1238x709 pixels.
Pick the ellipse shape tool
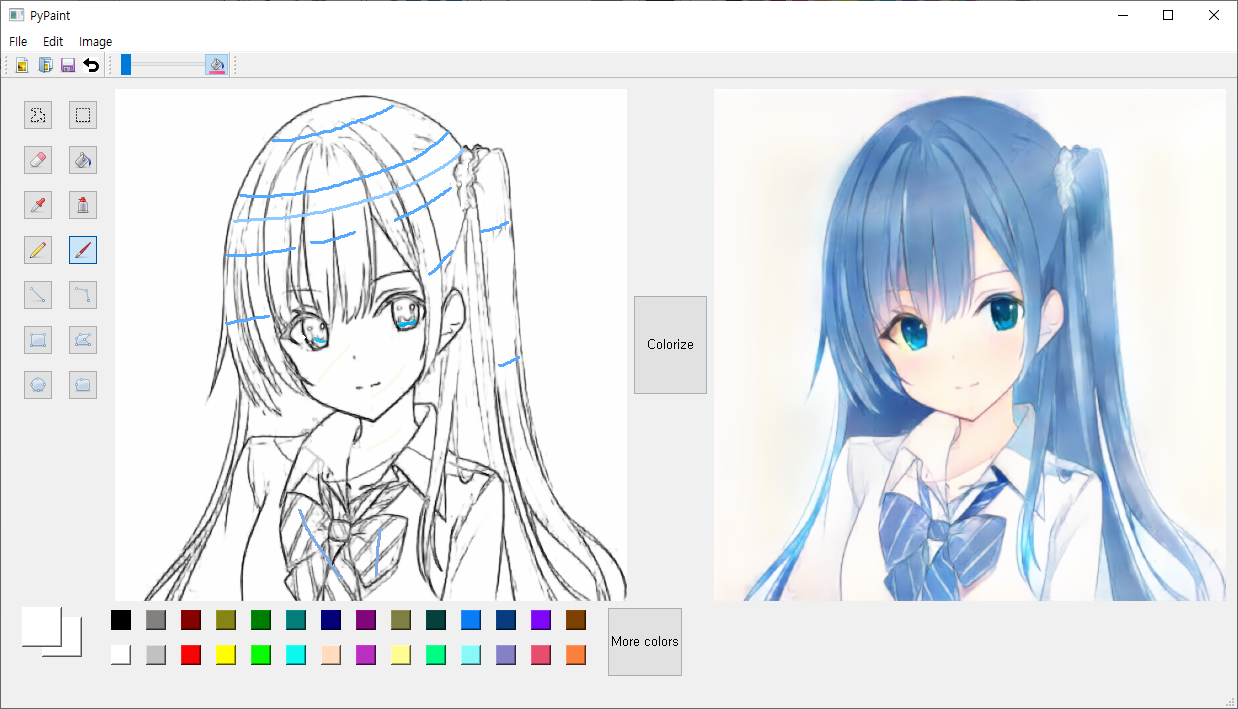(38, 385)
